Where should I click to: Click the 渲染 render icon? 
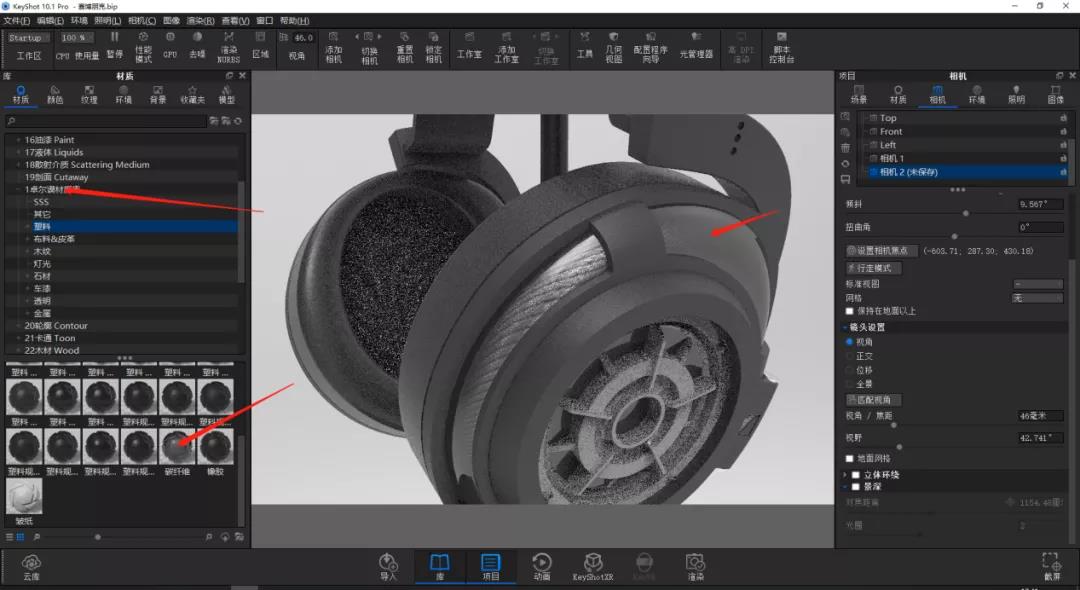(695, 567)
